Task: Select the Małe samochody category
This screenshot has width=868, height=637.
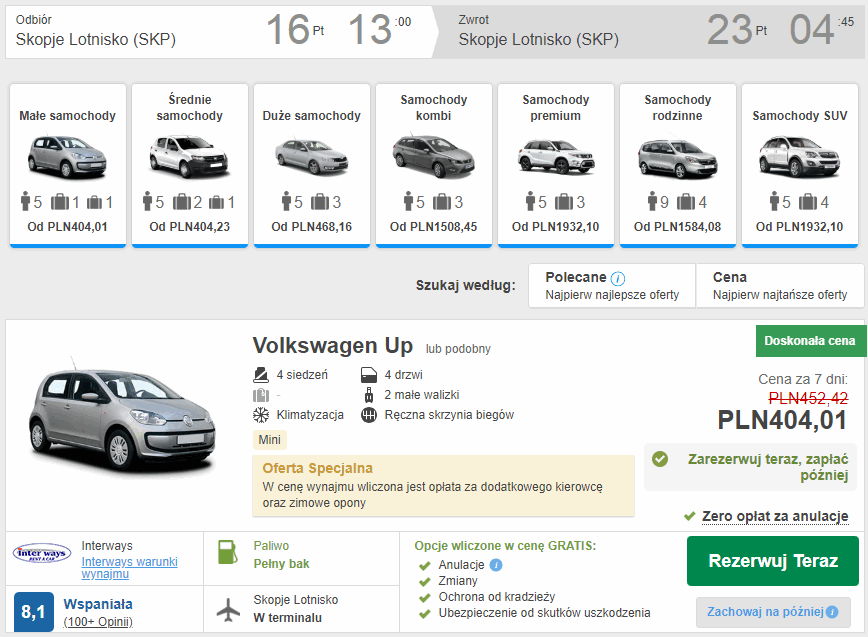Action: pos(67,164)
